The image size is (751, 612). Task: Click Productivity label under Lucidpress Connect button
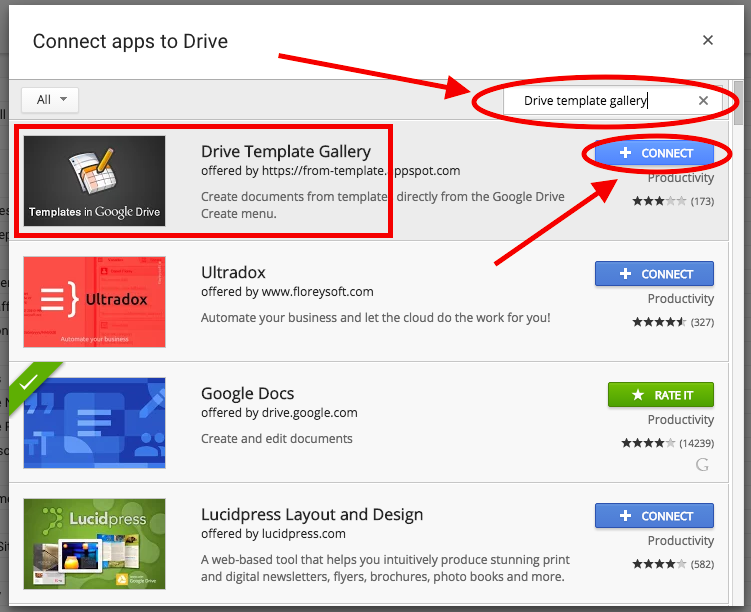pyautogui.click(x=681, y=541)
